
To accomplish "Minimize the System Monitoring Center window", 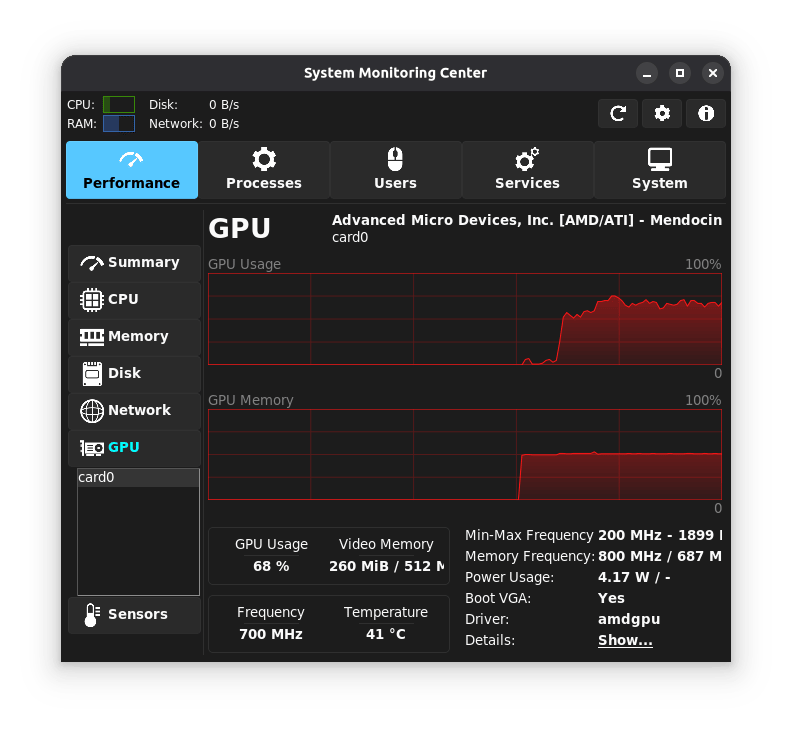I will coord(647,73).
